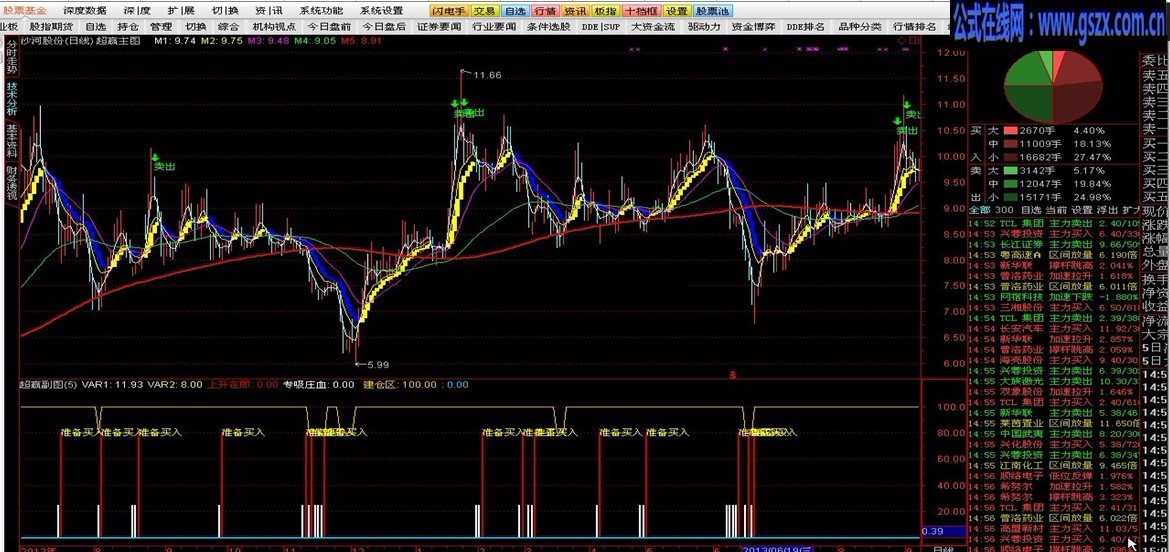This screenshot has height=552, width=1170.
Task: Open the 深度数据 menu
Action: [84, 10]
